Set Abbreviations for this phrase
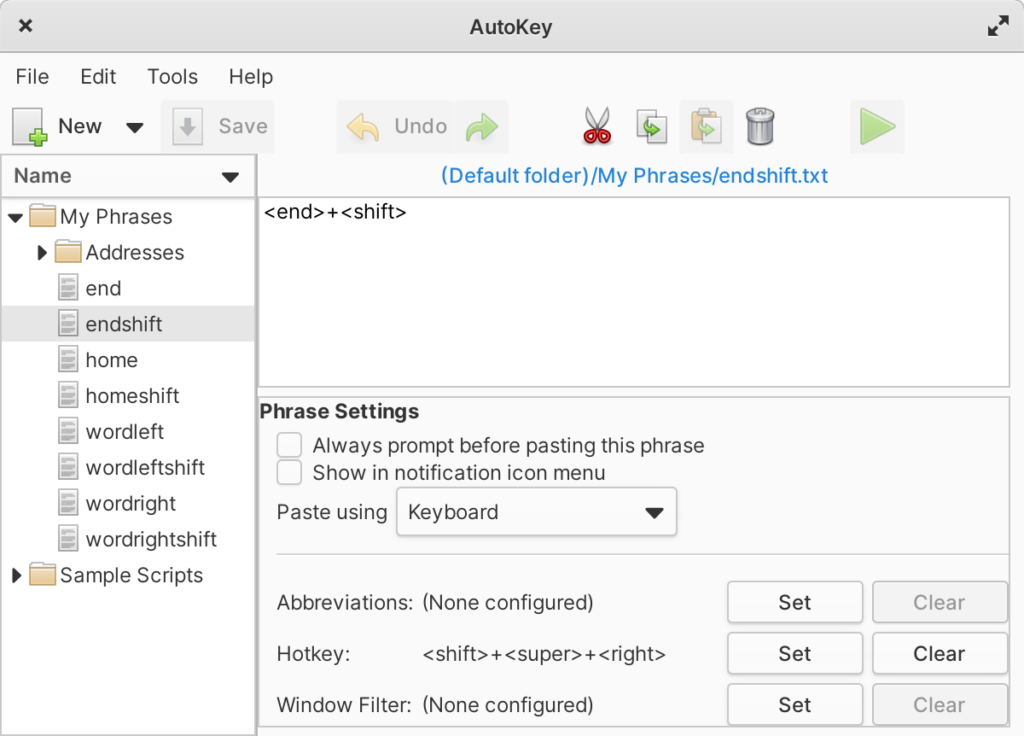This screenshot has width=1024, height=736. [795, 602]
